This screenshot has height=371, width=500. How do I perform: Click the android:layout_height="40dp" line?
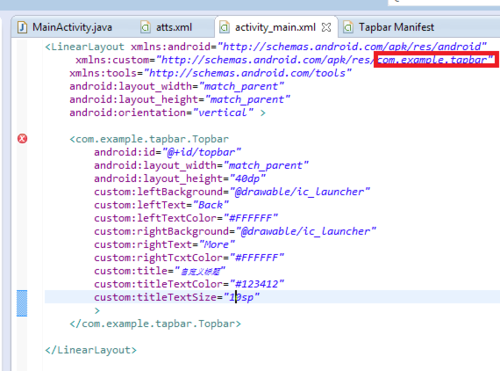point(180,179)
